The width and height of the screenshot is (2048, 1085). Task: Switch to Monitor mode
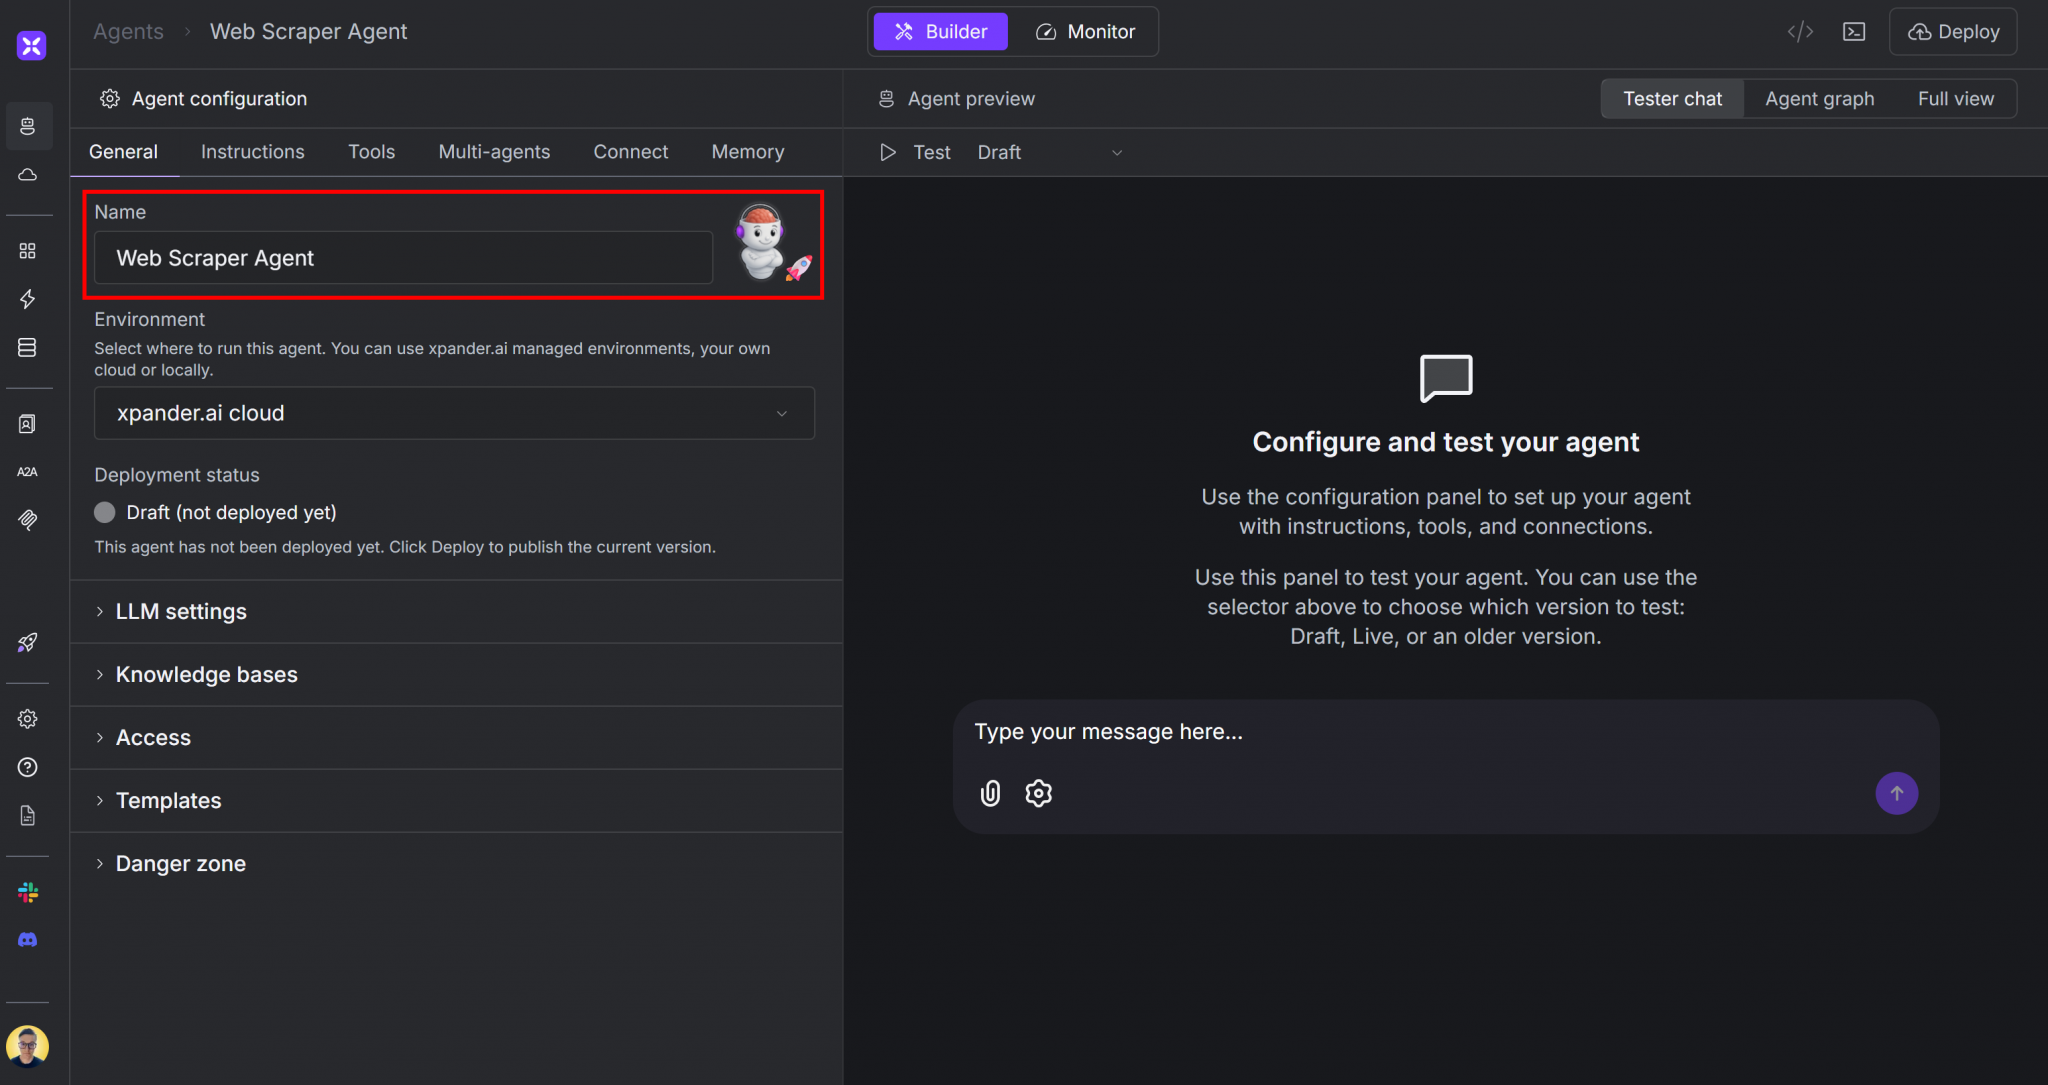point(1085,32)
